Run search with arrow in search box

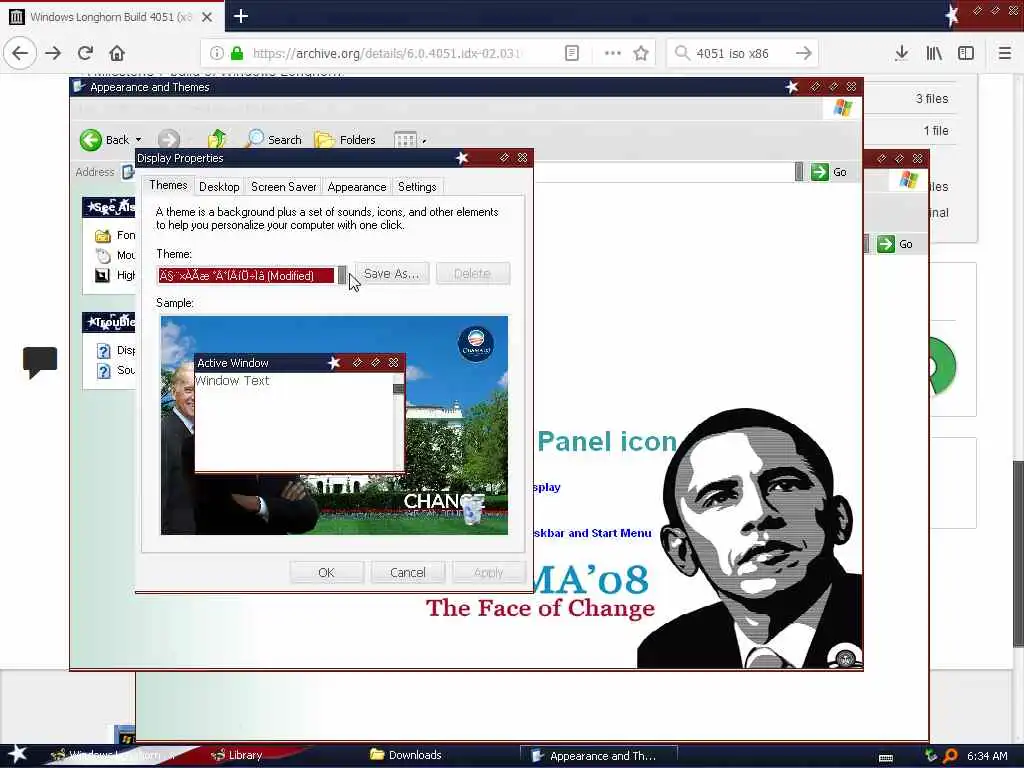tap(803, 53)
